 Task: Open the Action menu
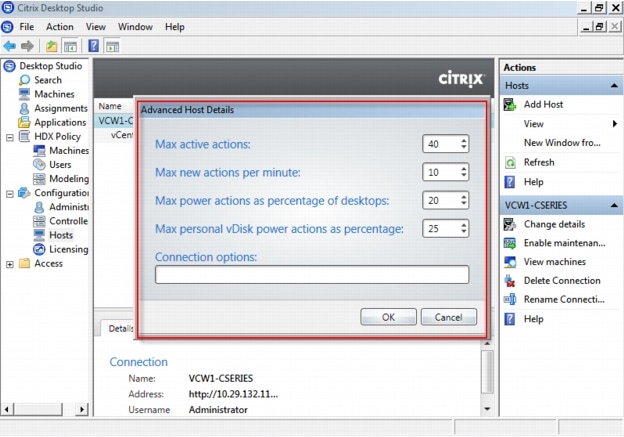pos(60,27)
